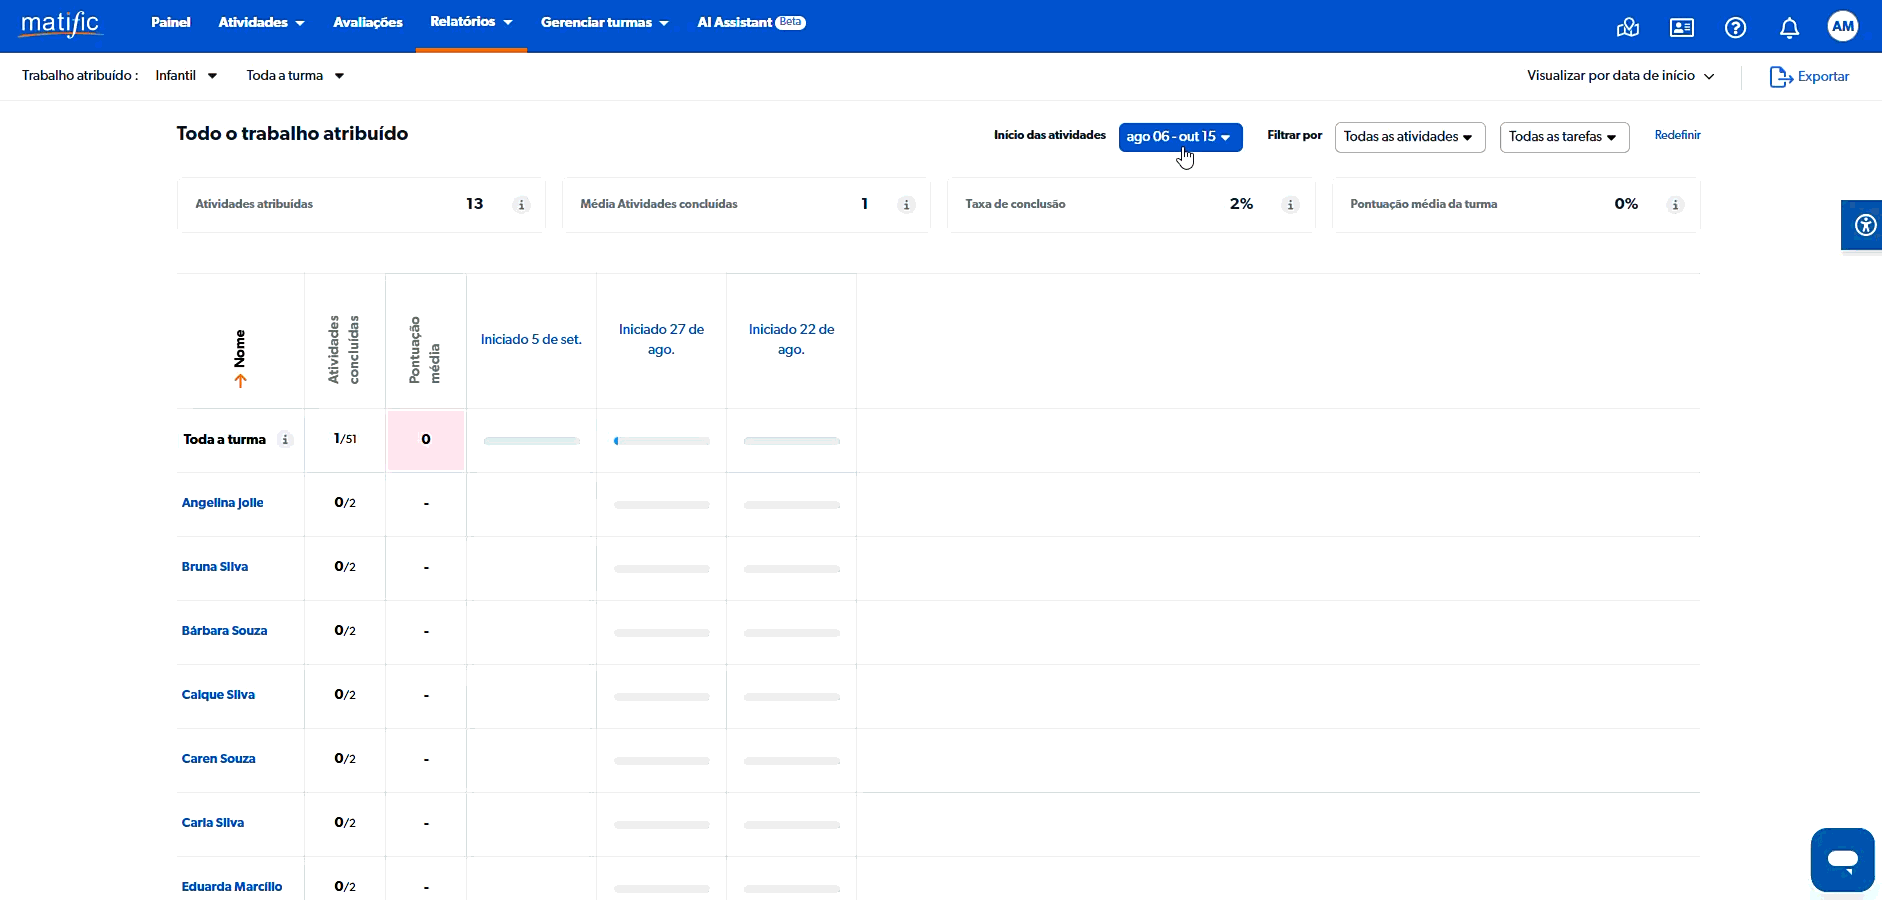This screenshot has height=900, width=1882.
Task: Show info for Taxa de conclusão
Action: (x=1290, y=205)
